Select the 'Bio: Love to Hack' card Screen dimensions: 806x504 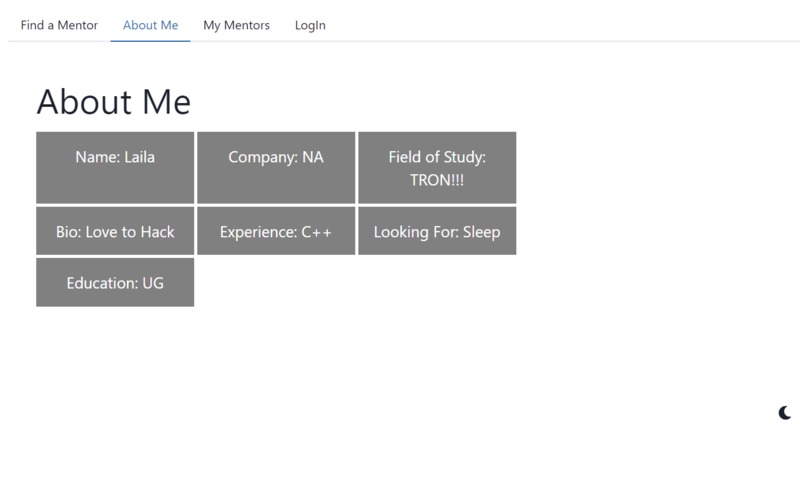[x=115, y=231]
